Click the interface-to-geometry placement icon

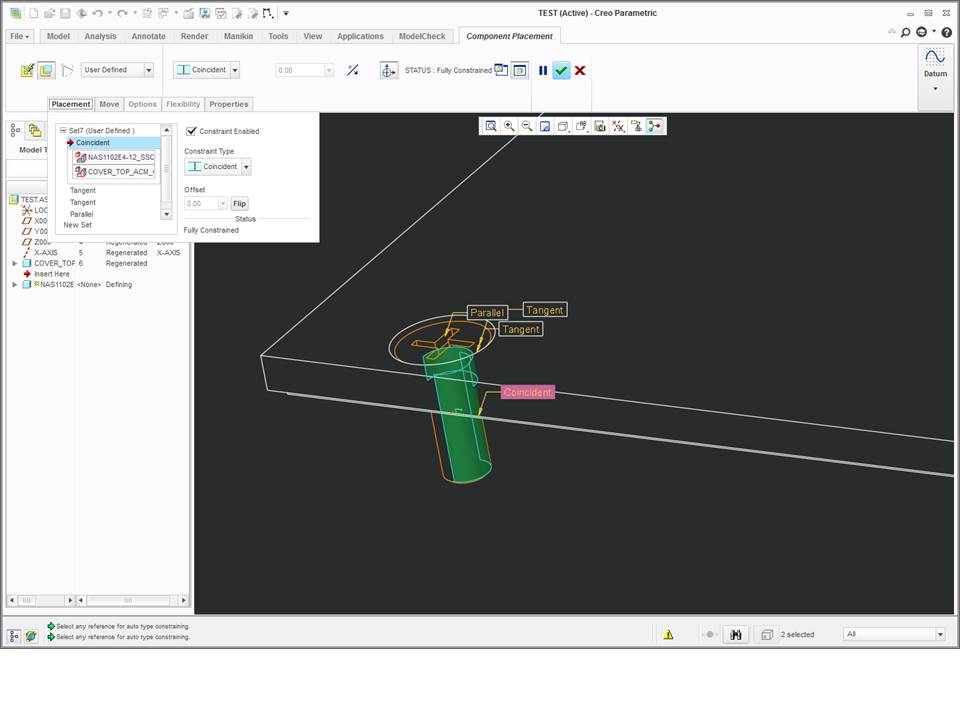click(x=27, y=70)
